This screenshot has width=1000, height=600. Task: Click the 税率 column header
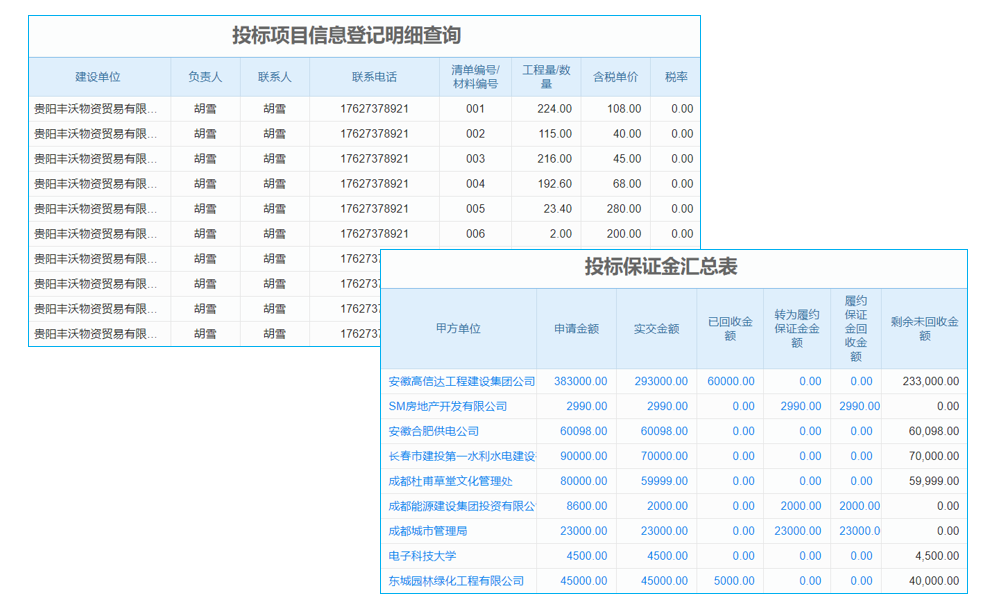point(679,76)
